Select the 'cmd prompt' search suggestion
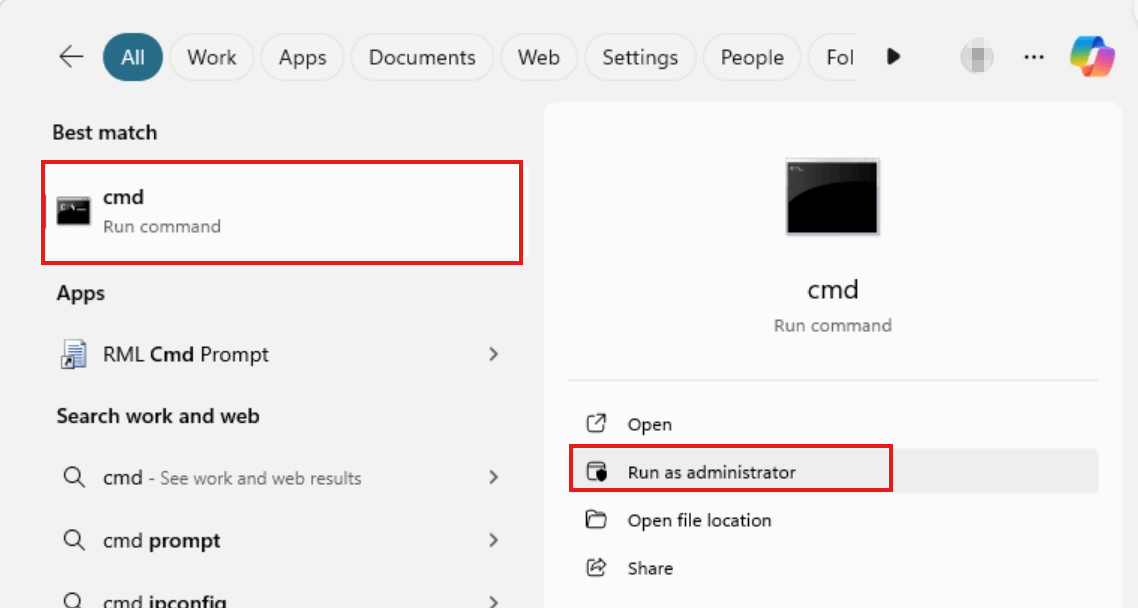The width and height of the screenshot is (1138, 608). (282, 540)
